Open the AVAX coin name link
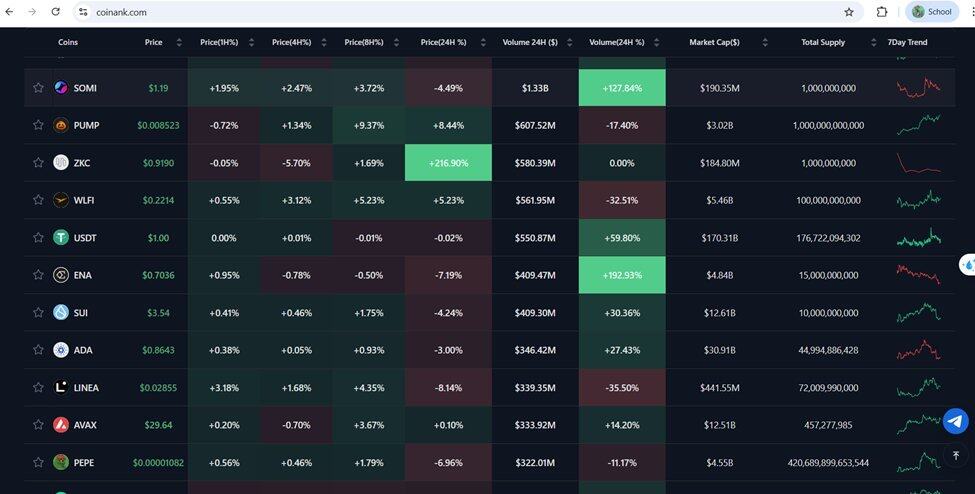The image size is (975, 494). click(x=85, y=426)
